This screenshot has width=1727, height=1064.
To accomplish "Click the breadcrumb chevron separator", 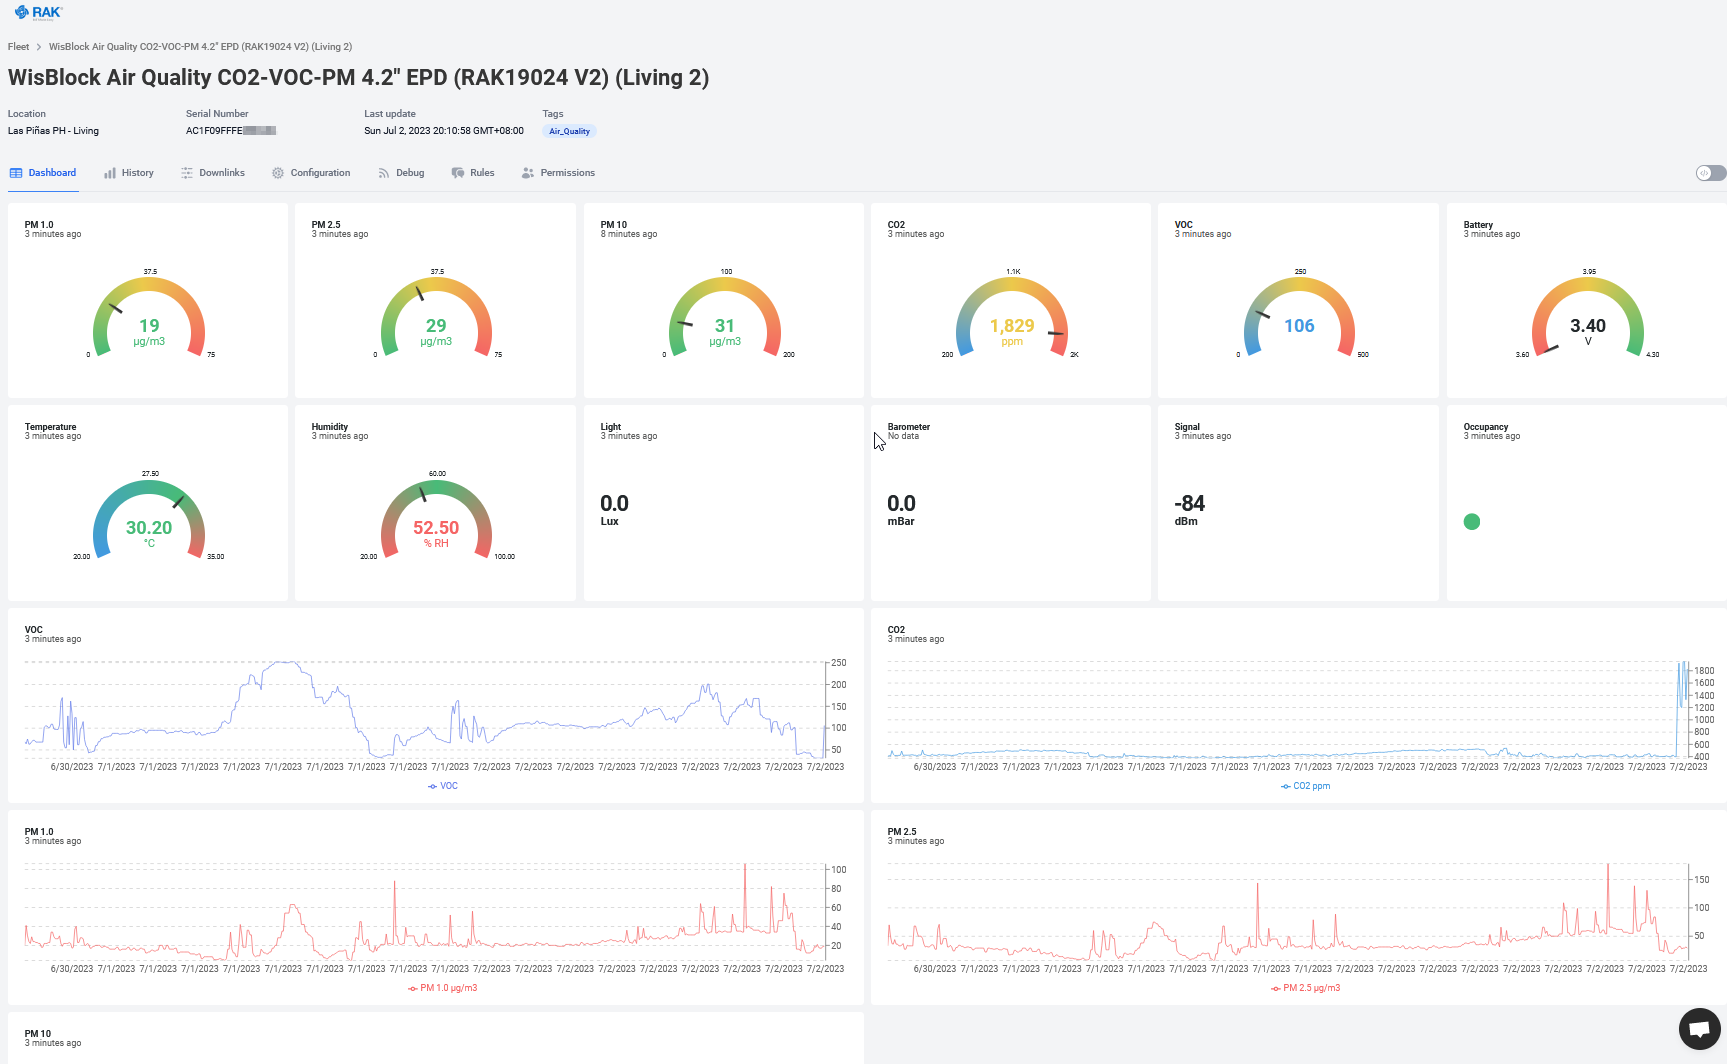I will click(39, 47).
